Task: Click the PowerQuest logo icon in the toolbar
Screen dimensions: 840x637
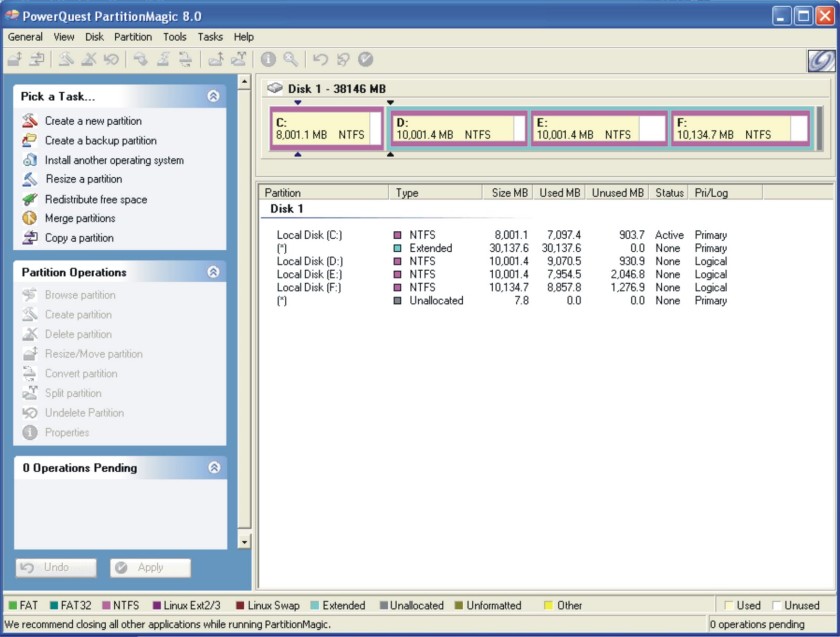Action: (821, 60)
